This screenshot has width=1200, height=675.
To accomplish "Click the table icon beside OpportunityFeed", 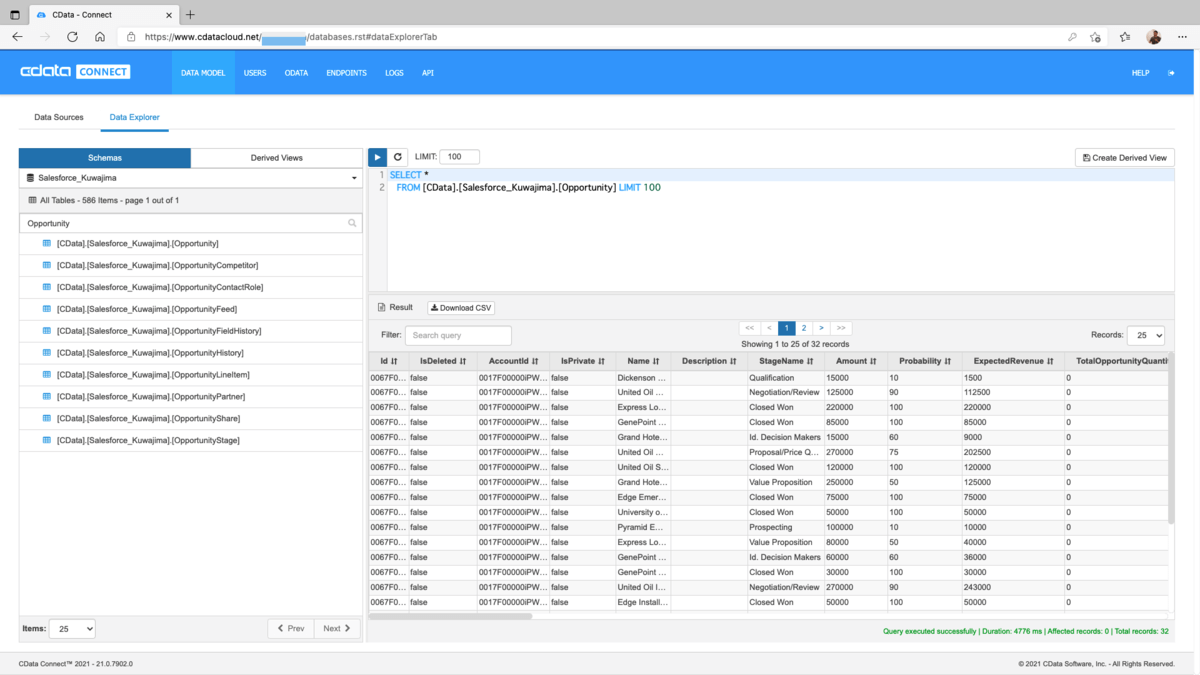I will pos(47,309).
